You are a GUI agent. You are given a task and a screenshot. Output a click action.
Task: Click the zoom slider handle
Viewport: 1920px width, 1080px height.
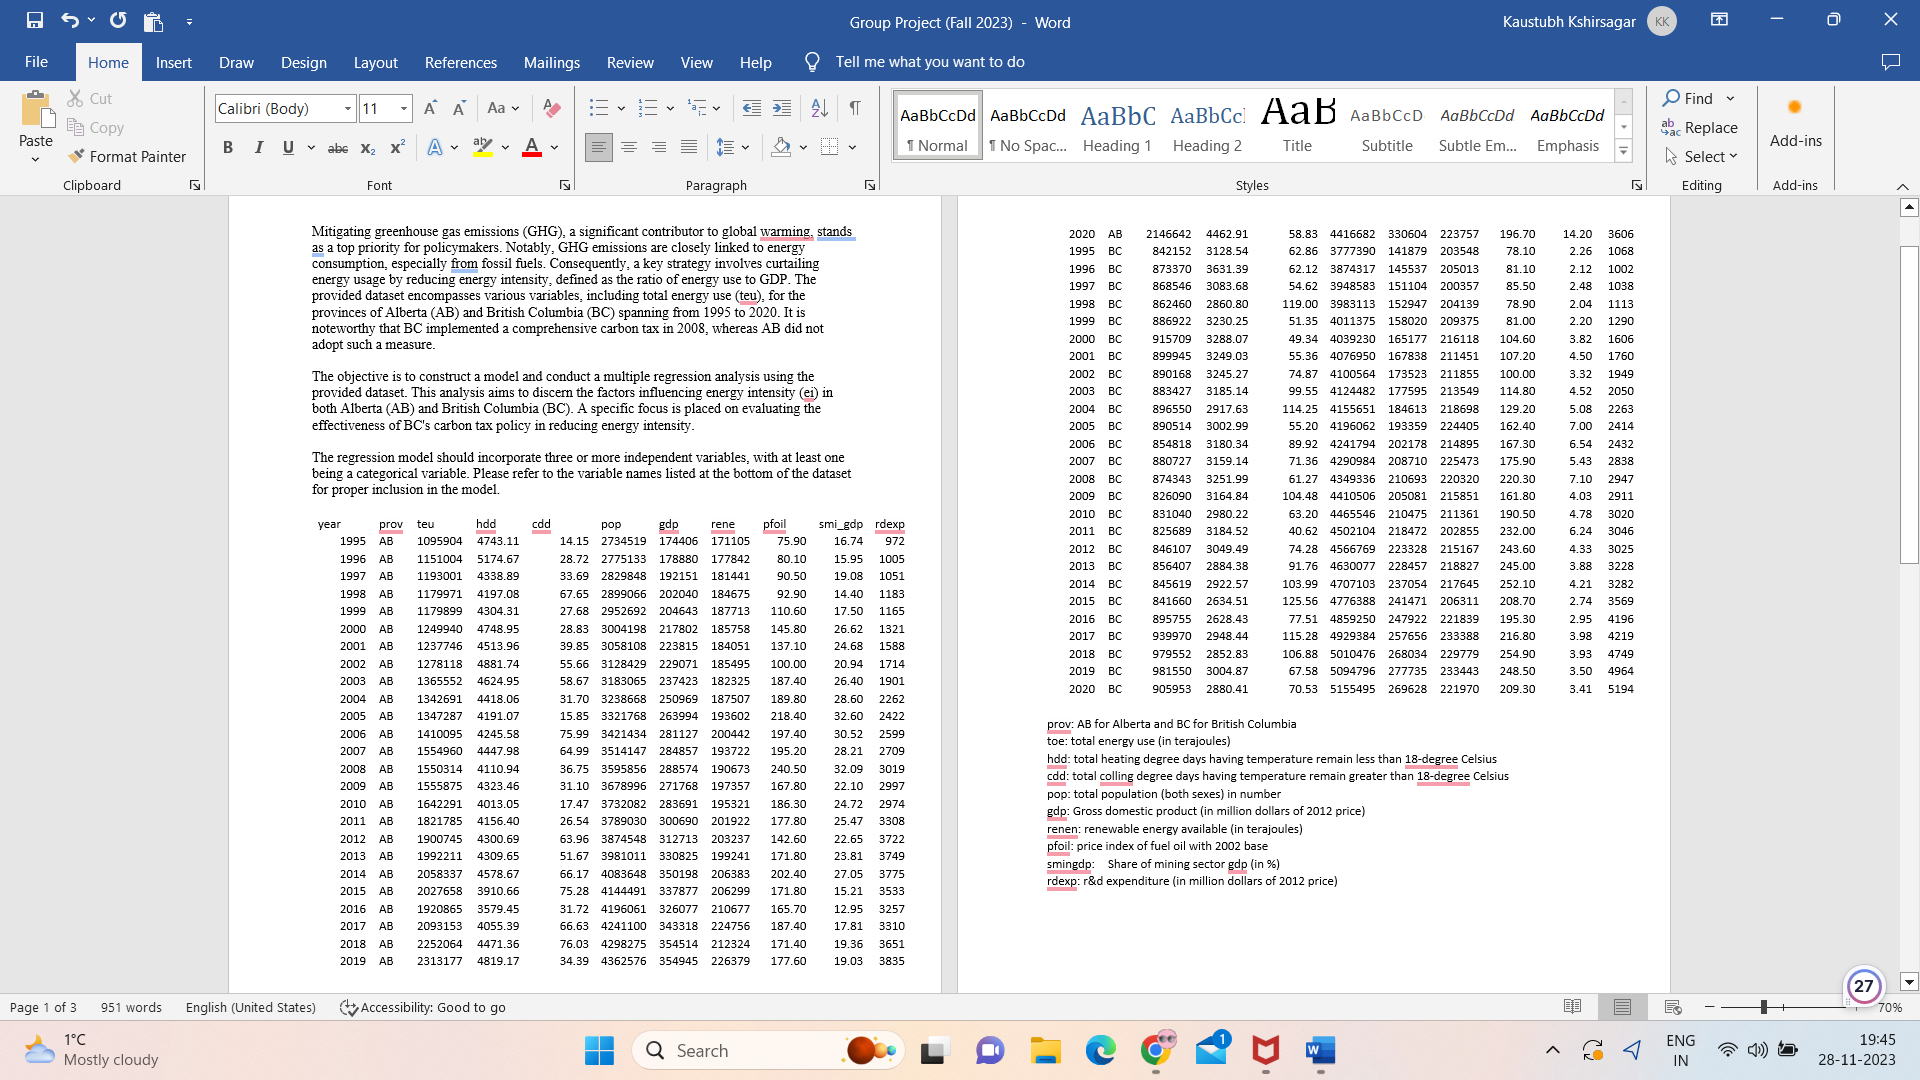coord(1764,1007)
